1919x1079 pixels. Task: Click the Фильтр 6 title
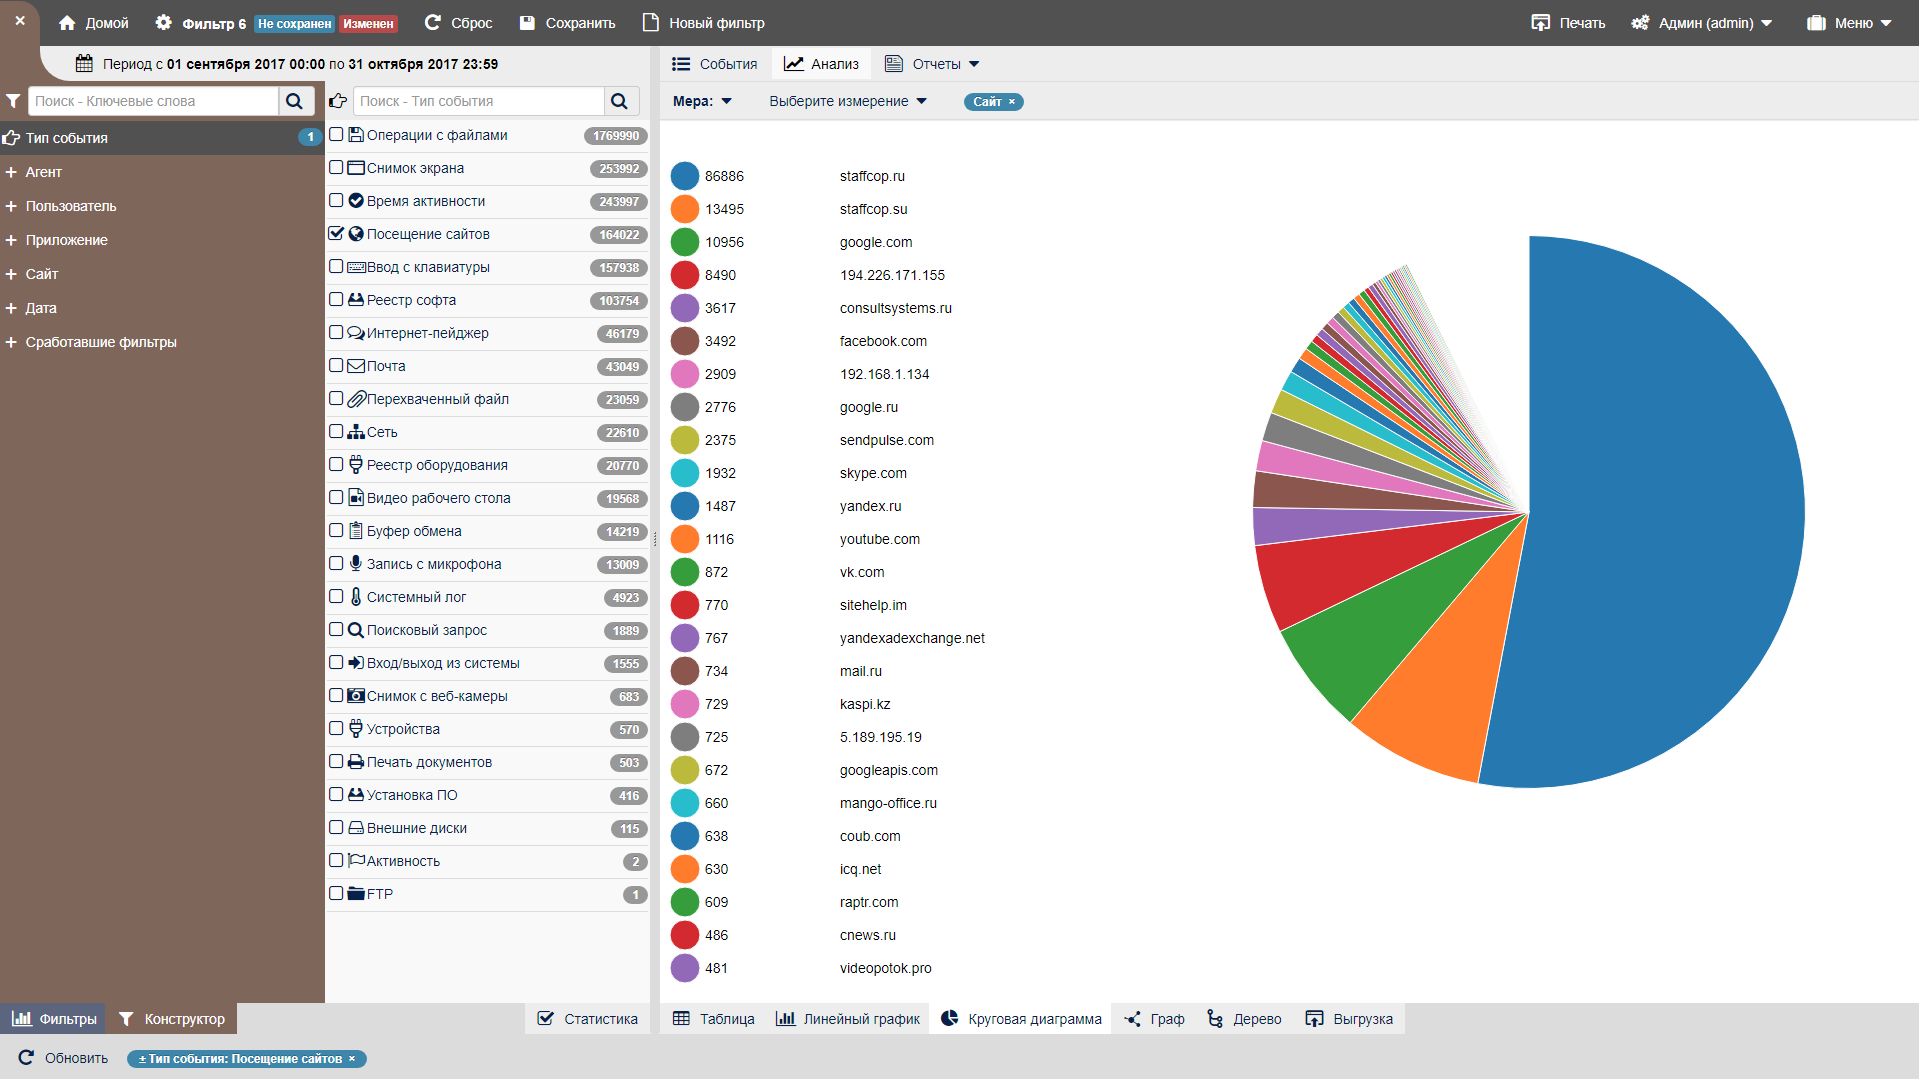[214, 24]
